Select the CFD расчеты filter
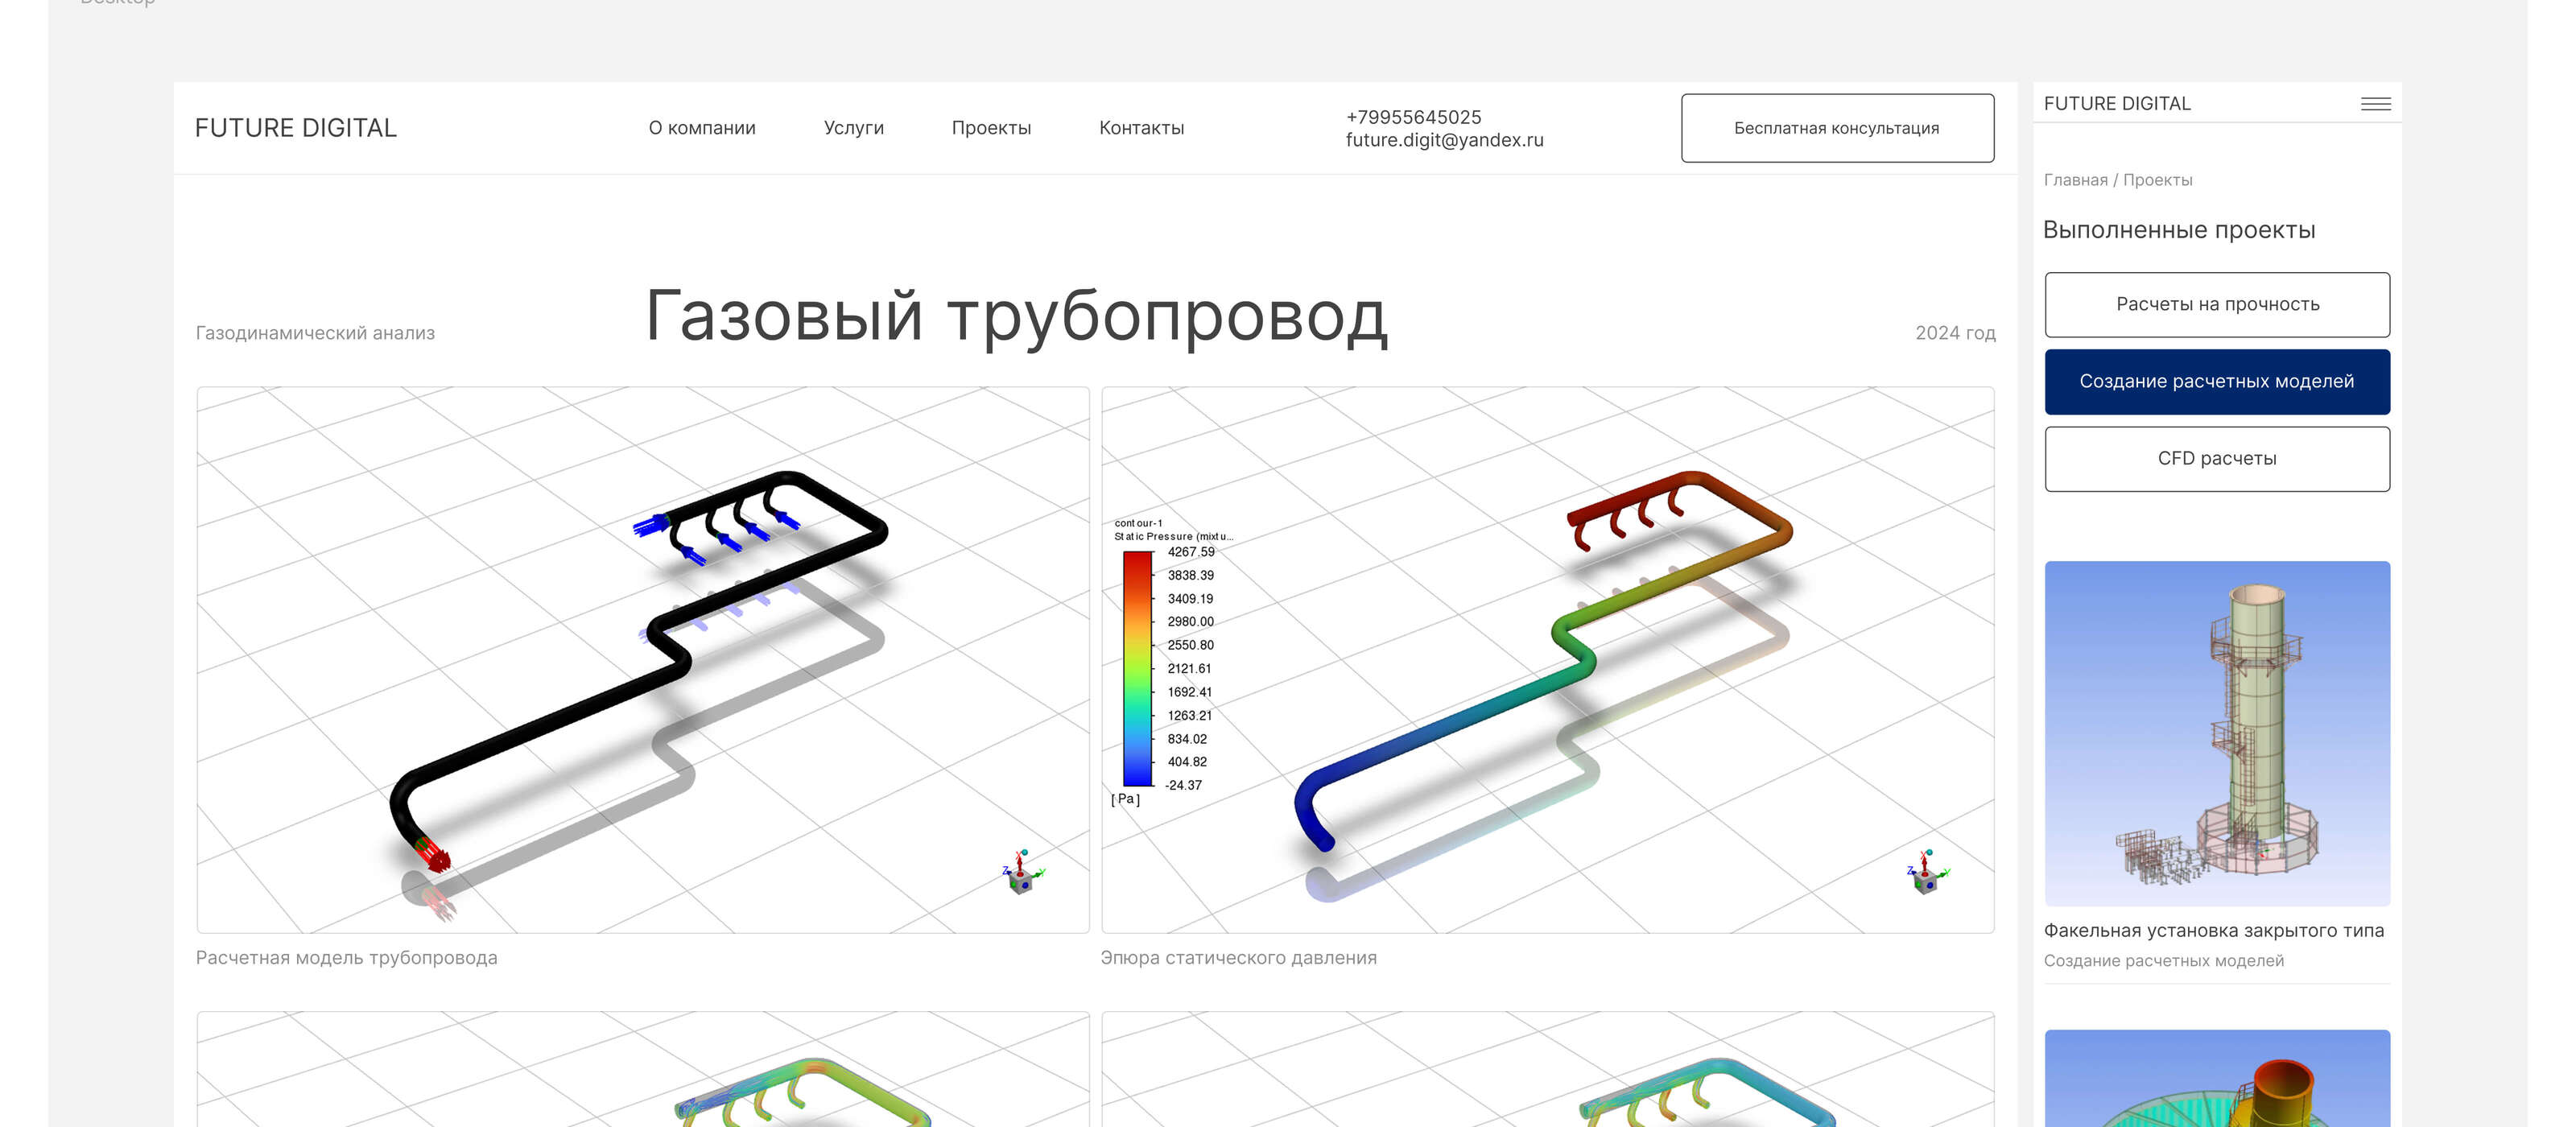Image resolution: width=2576 pixels, height=1127 pixels. (x=2216, y=458)
